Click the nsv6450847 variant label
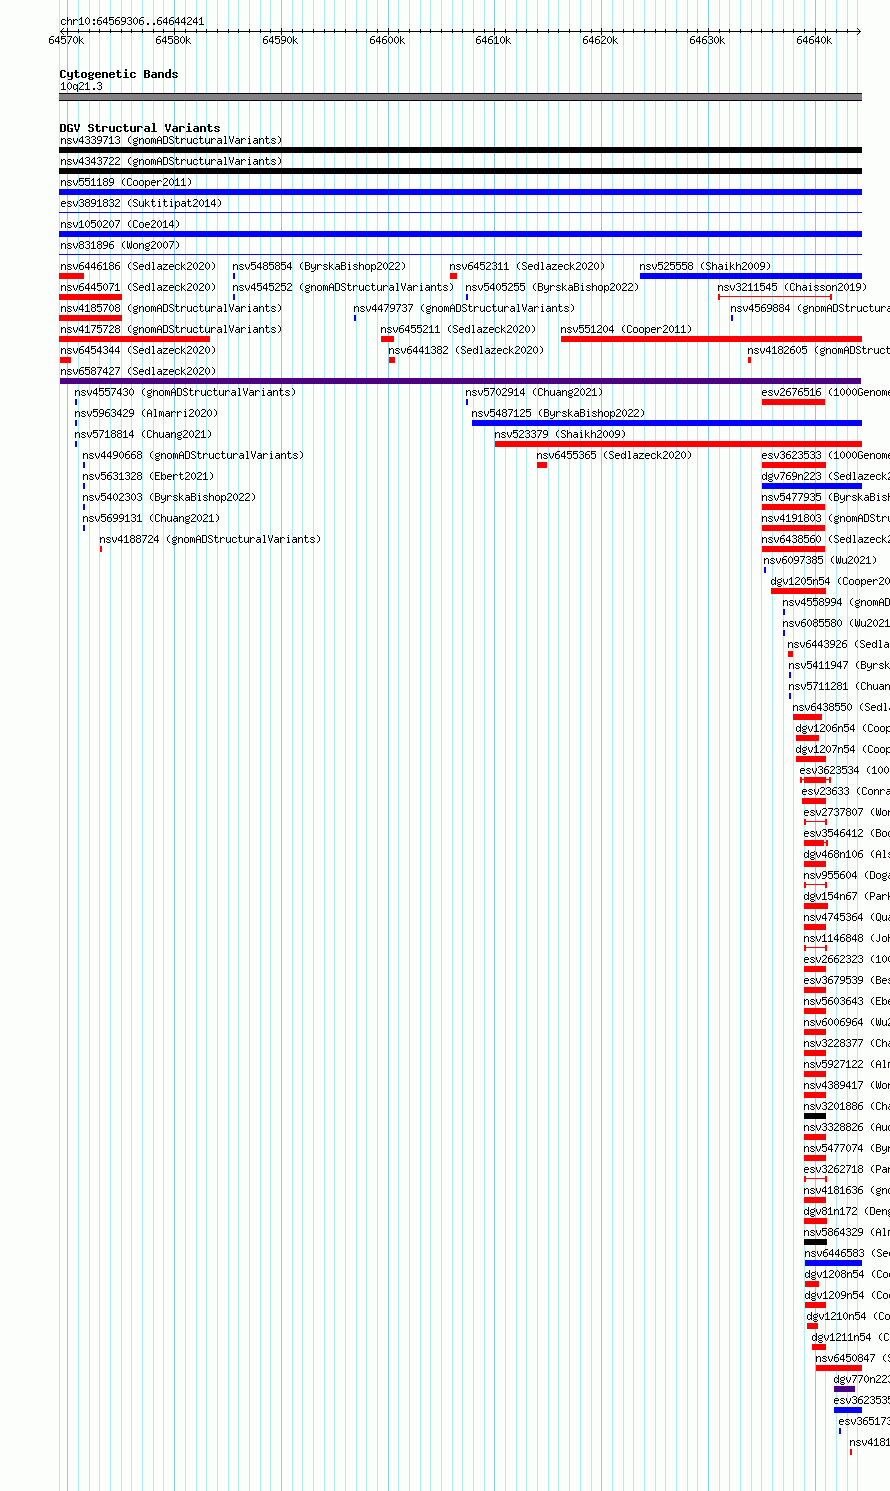Viewport: 890px width, 1491px height. coord(853,1358)
